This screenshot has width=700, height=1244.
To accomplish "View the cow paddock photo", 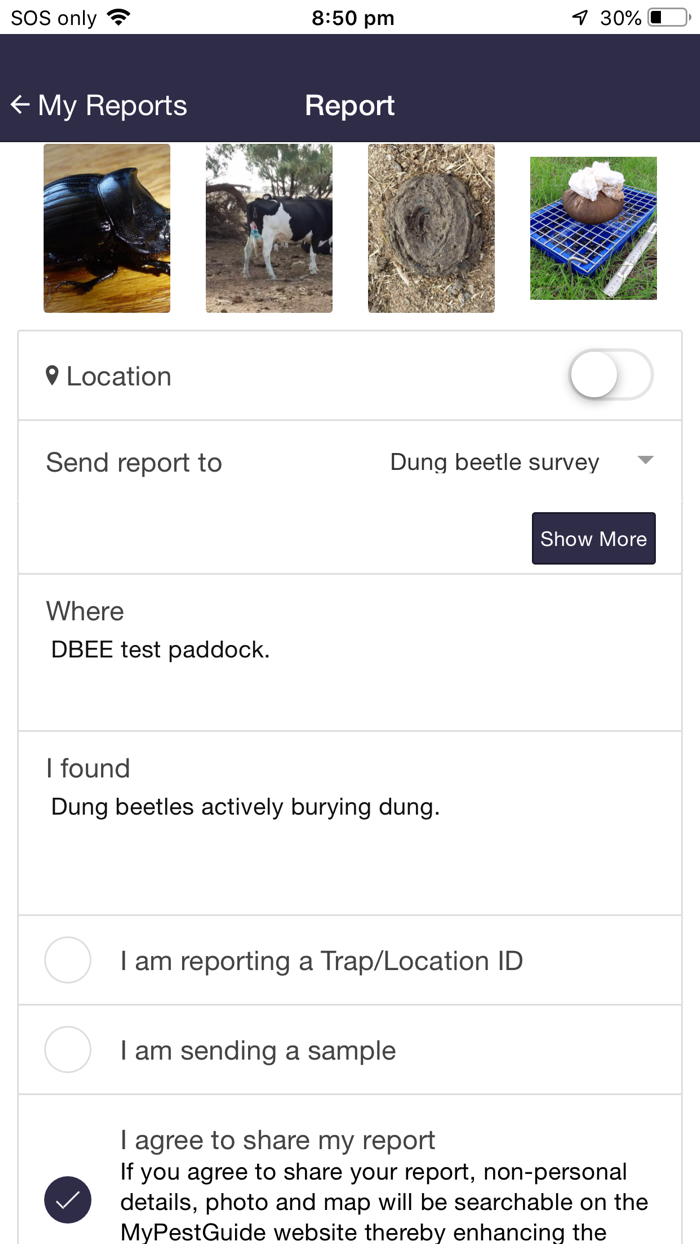I will 269,228.
